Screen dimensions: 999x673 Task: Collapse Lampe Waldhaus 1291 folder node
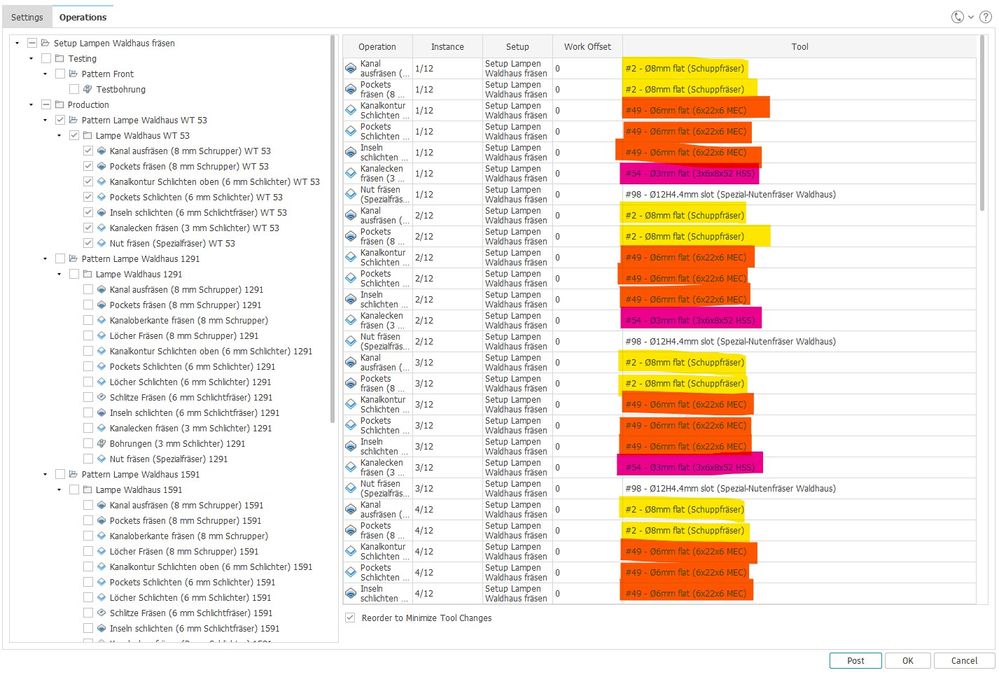click(x=59, y=274)
